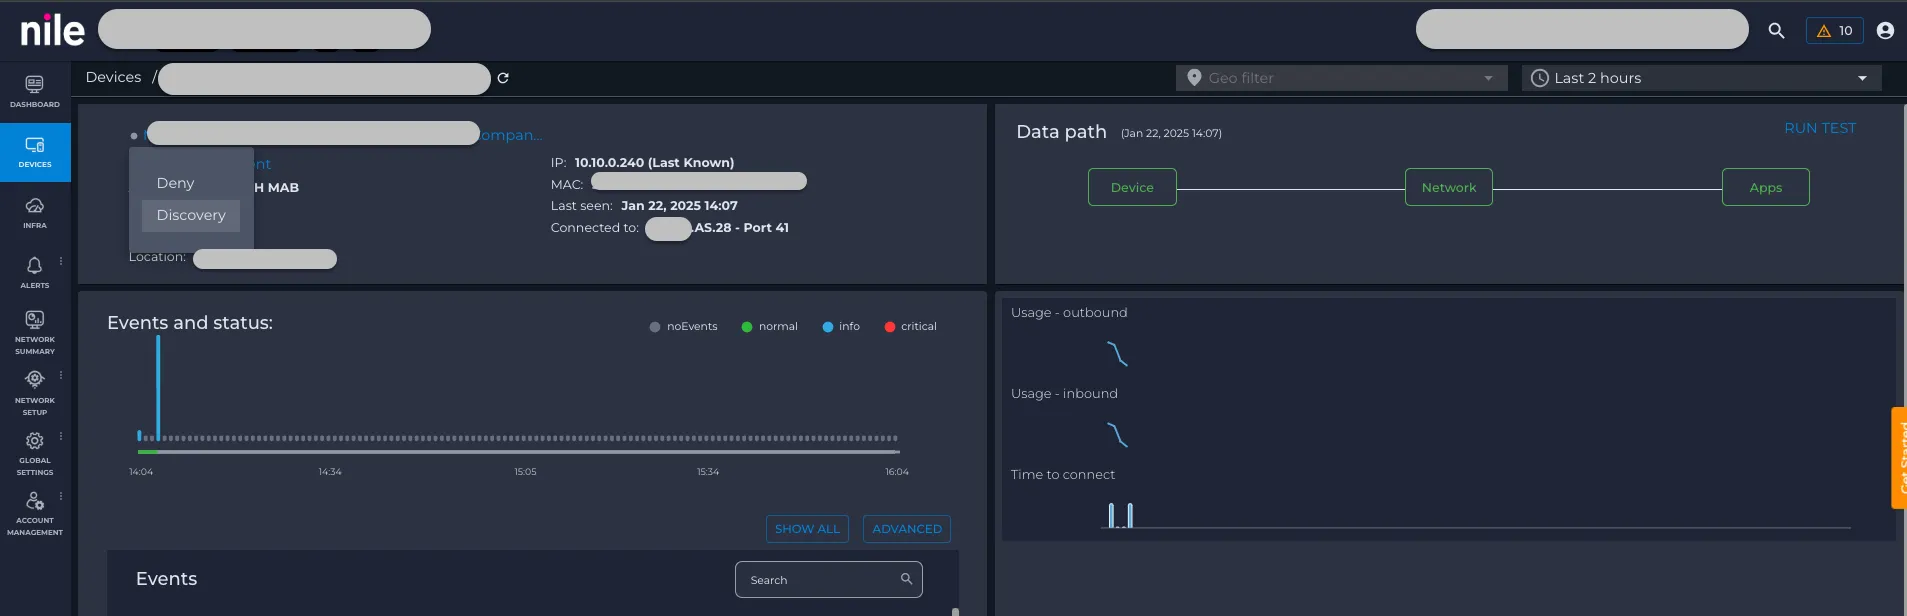Expand the Alerts submenu dots
Screen dimensions: 1907x616
click(x=61, y=261)
